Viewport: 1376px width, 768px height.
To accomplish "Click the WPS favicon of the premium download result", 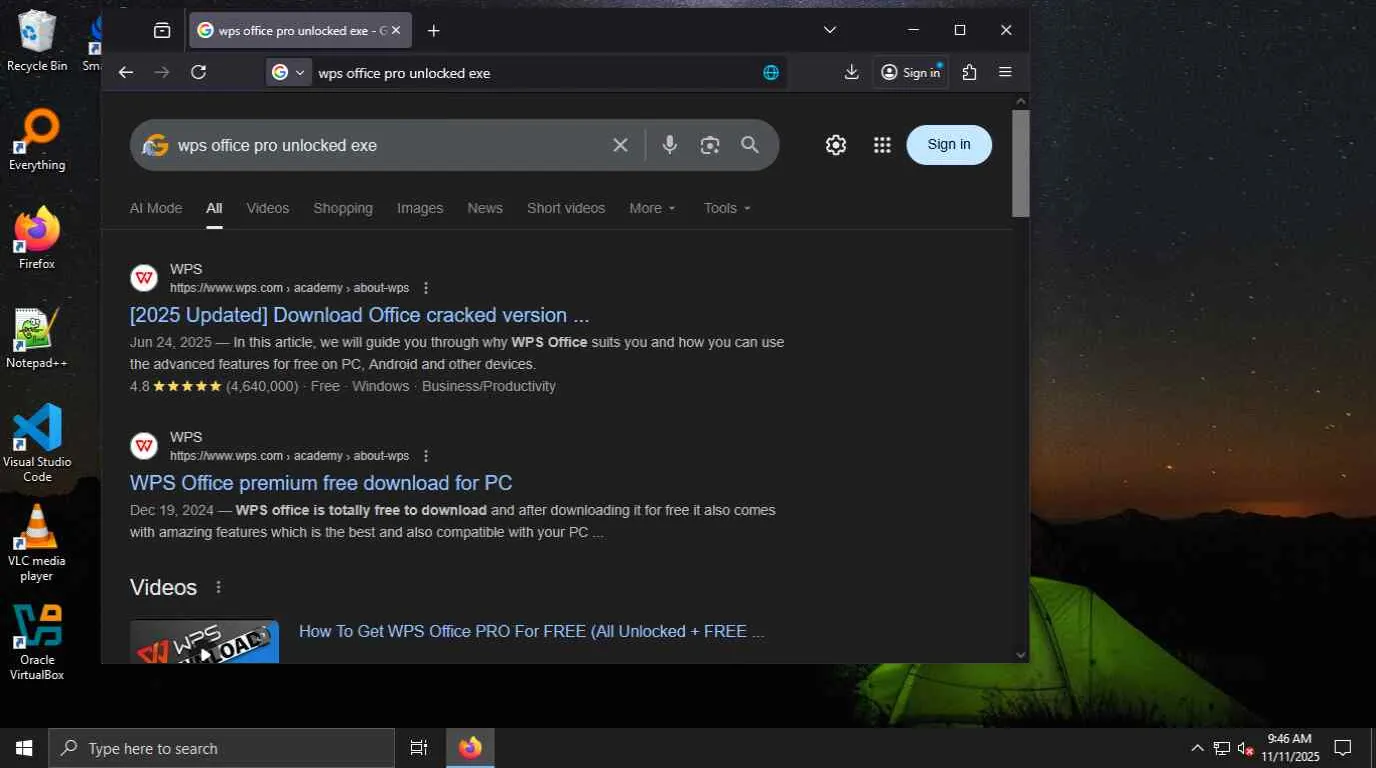I will (x=144, y=446).
